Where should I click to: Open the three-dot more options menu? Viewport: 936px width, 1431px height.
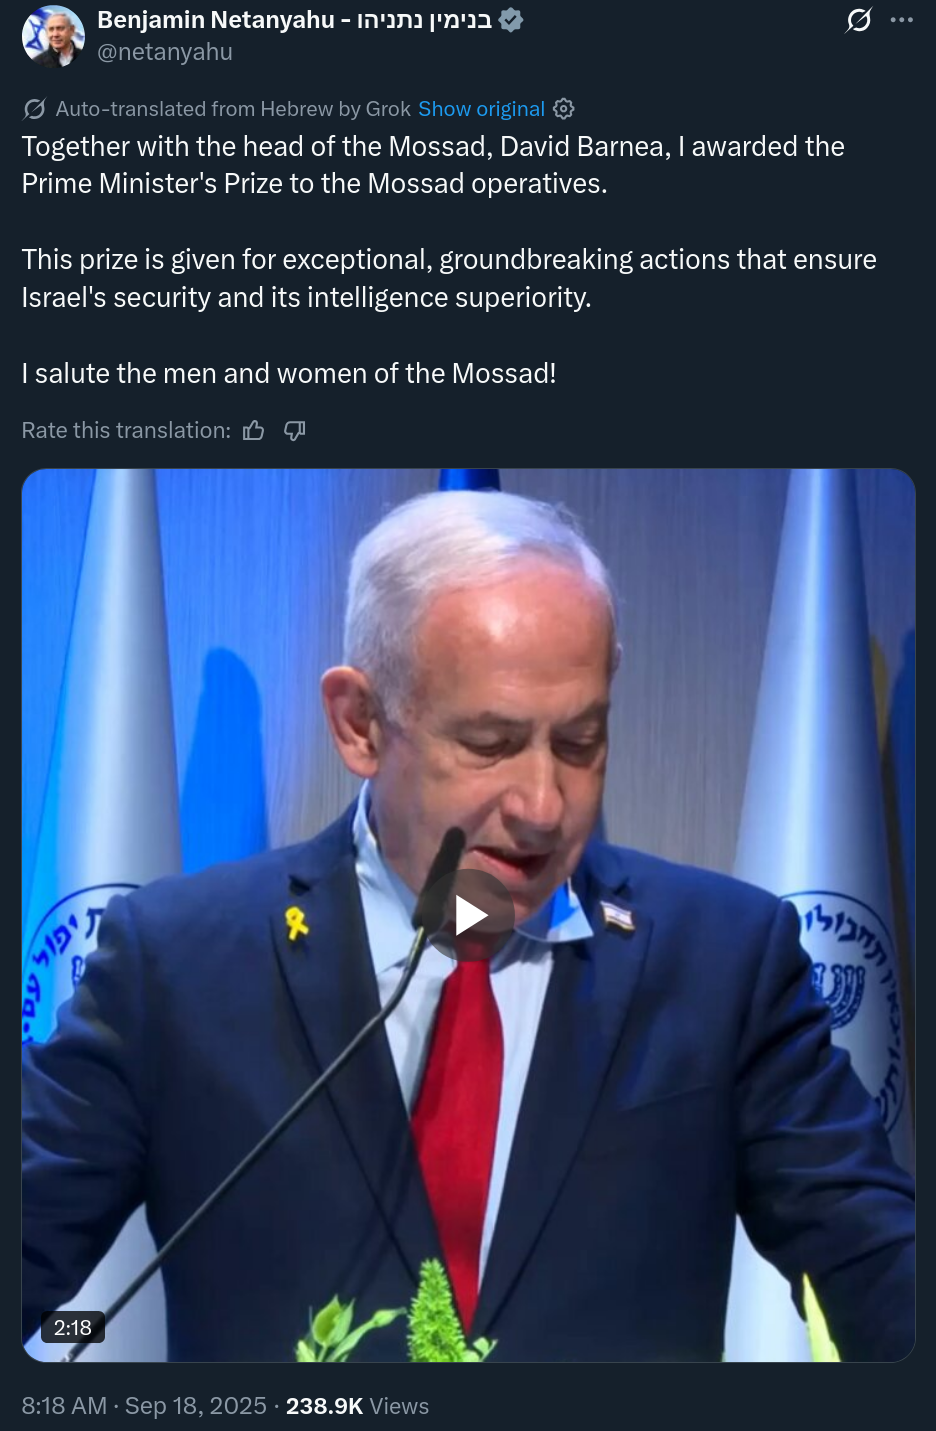point(902,20)
